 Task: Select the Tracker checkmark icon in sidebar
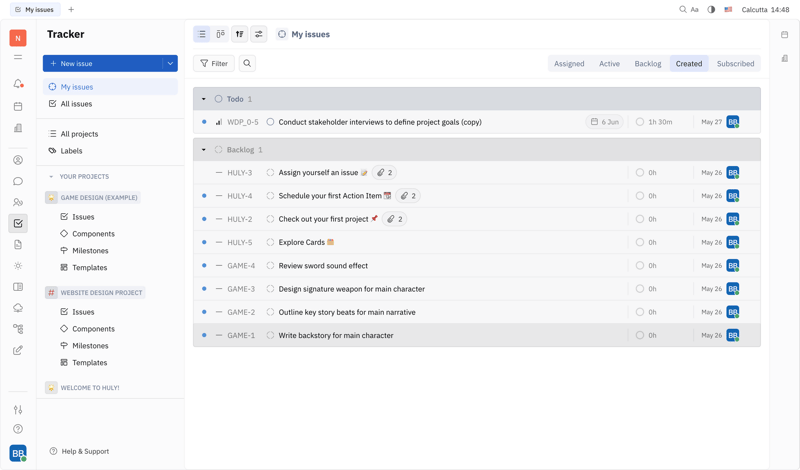(x=18, y=224)
